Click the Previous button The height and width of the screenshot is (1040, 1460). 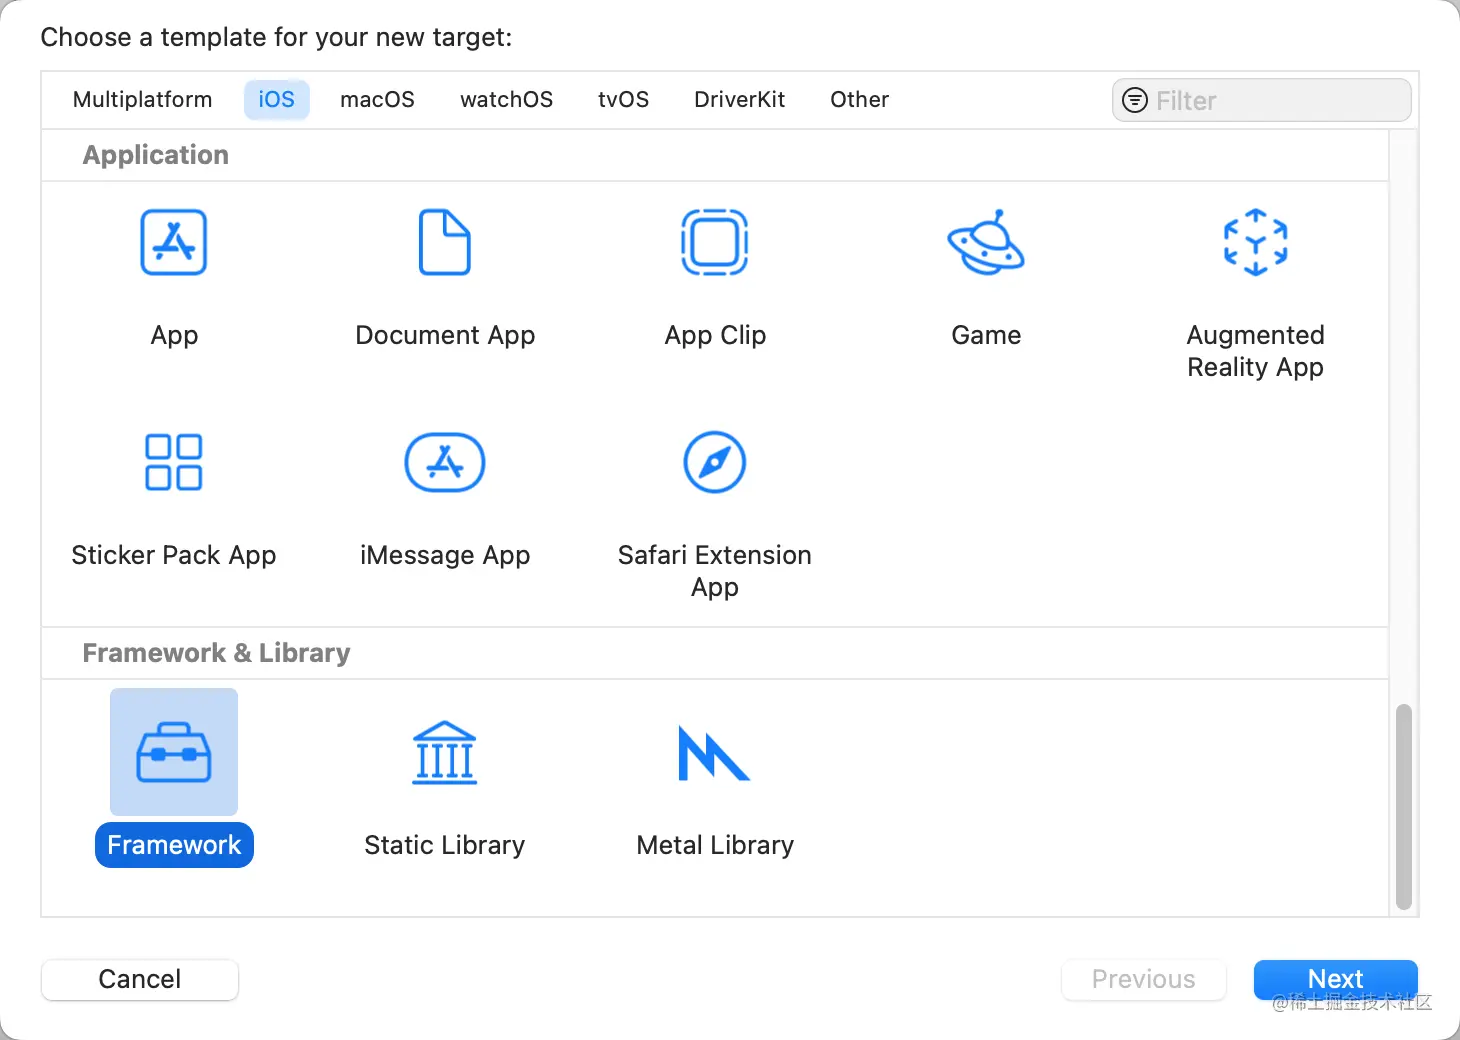point(1144,979)
